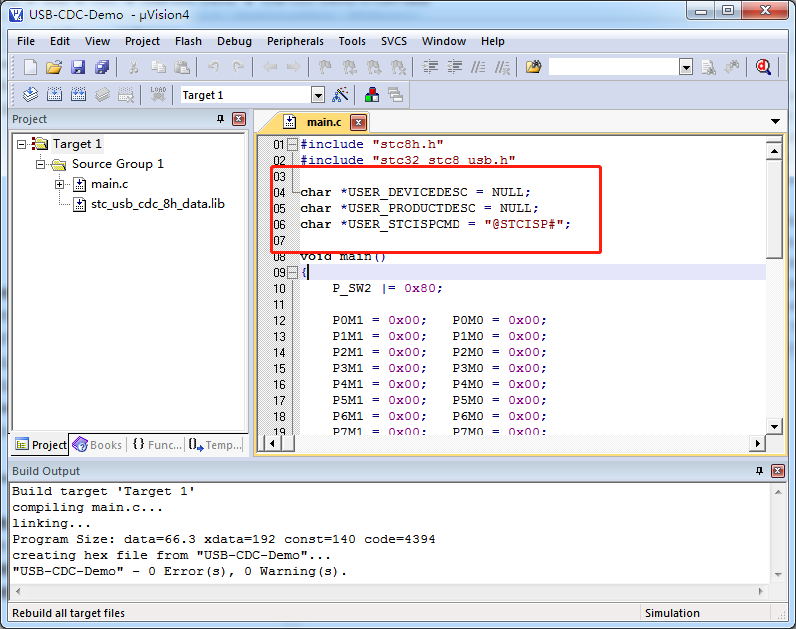Image resolution: width=796 pixels, height=629 pixels.
Task: Click the Undo arrow icon
Action: 214,67
